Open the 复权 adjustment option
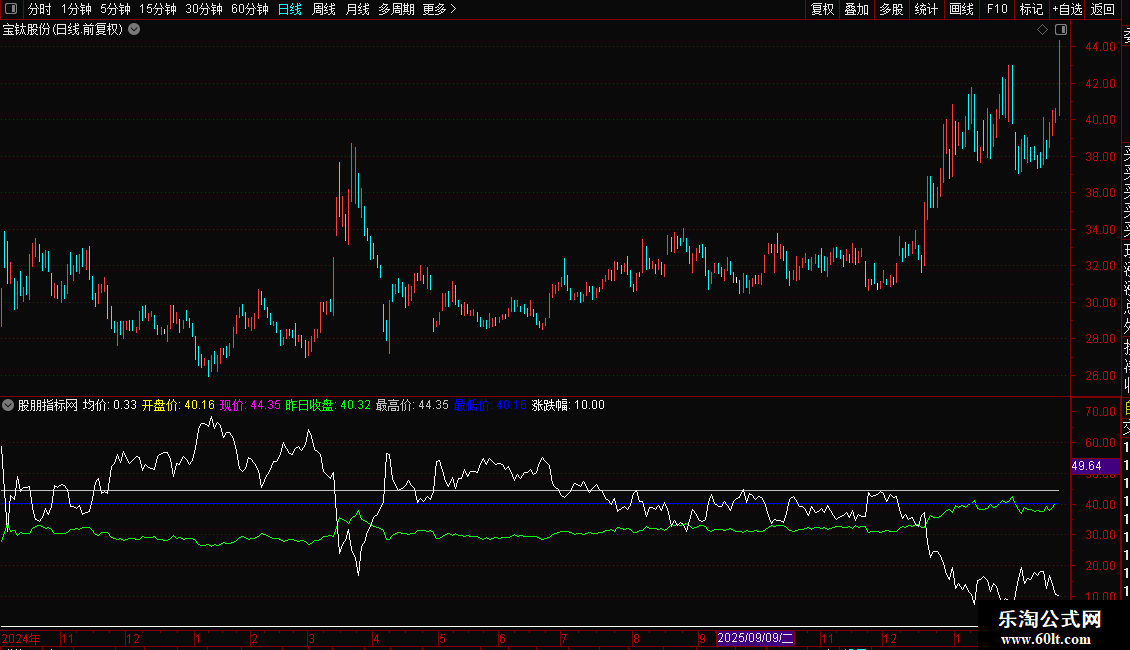Viewport: 1130px width, 650px height. 822,9
